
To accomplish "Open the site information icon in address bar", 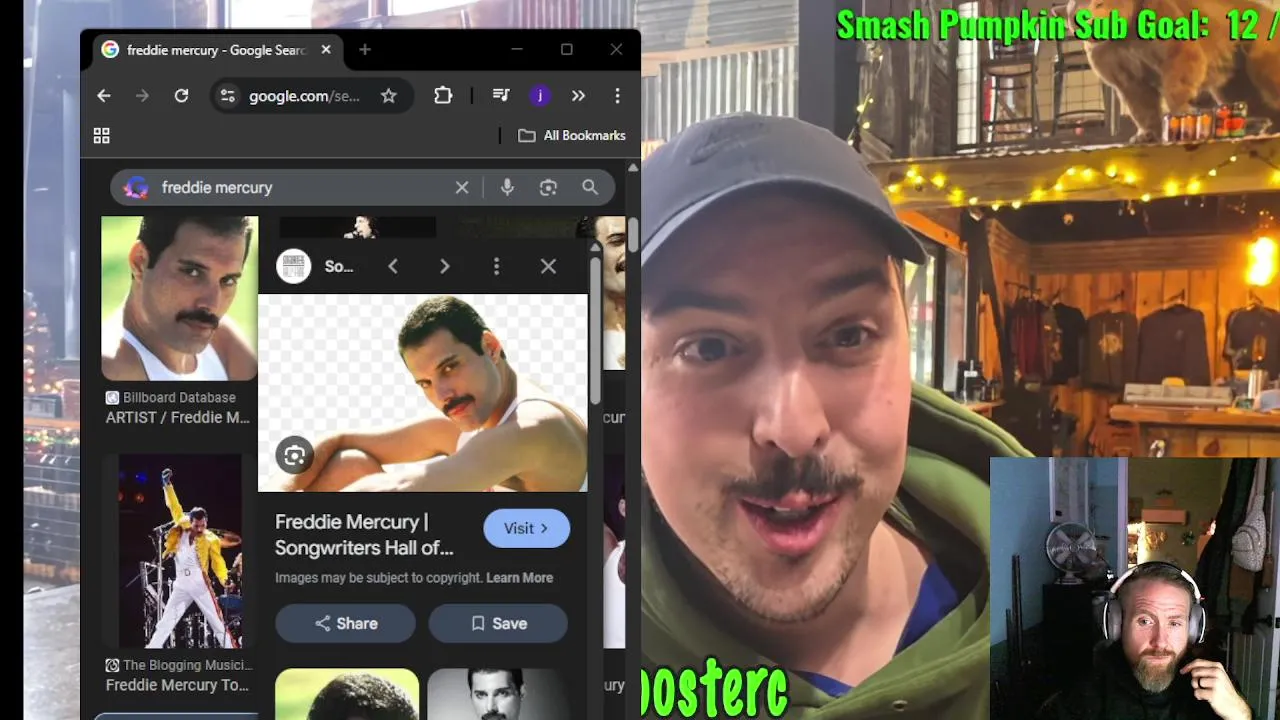I will 228,96.
